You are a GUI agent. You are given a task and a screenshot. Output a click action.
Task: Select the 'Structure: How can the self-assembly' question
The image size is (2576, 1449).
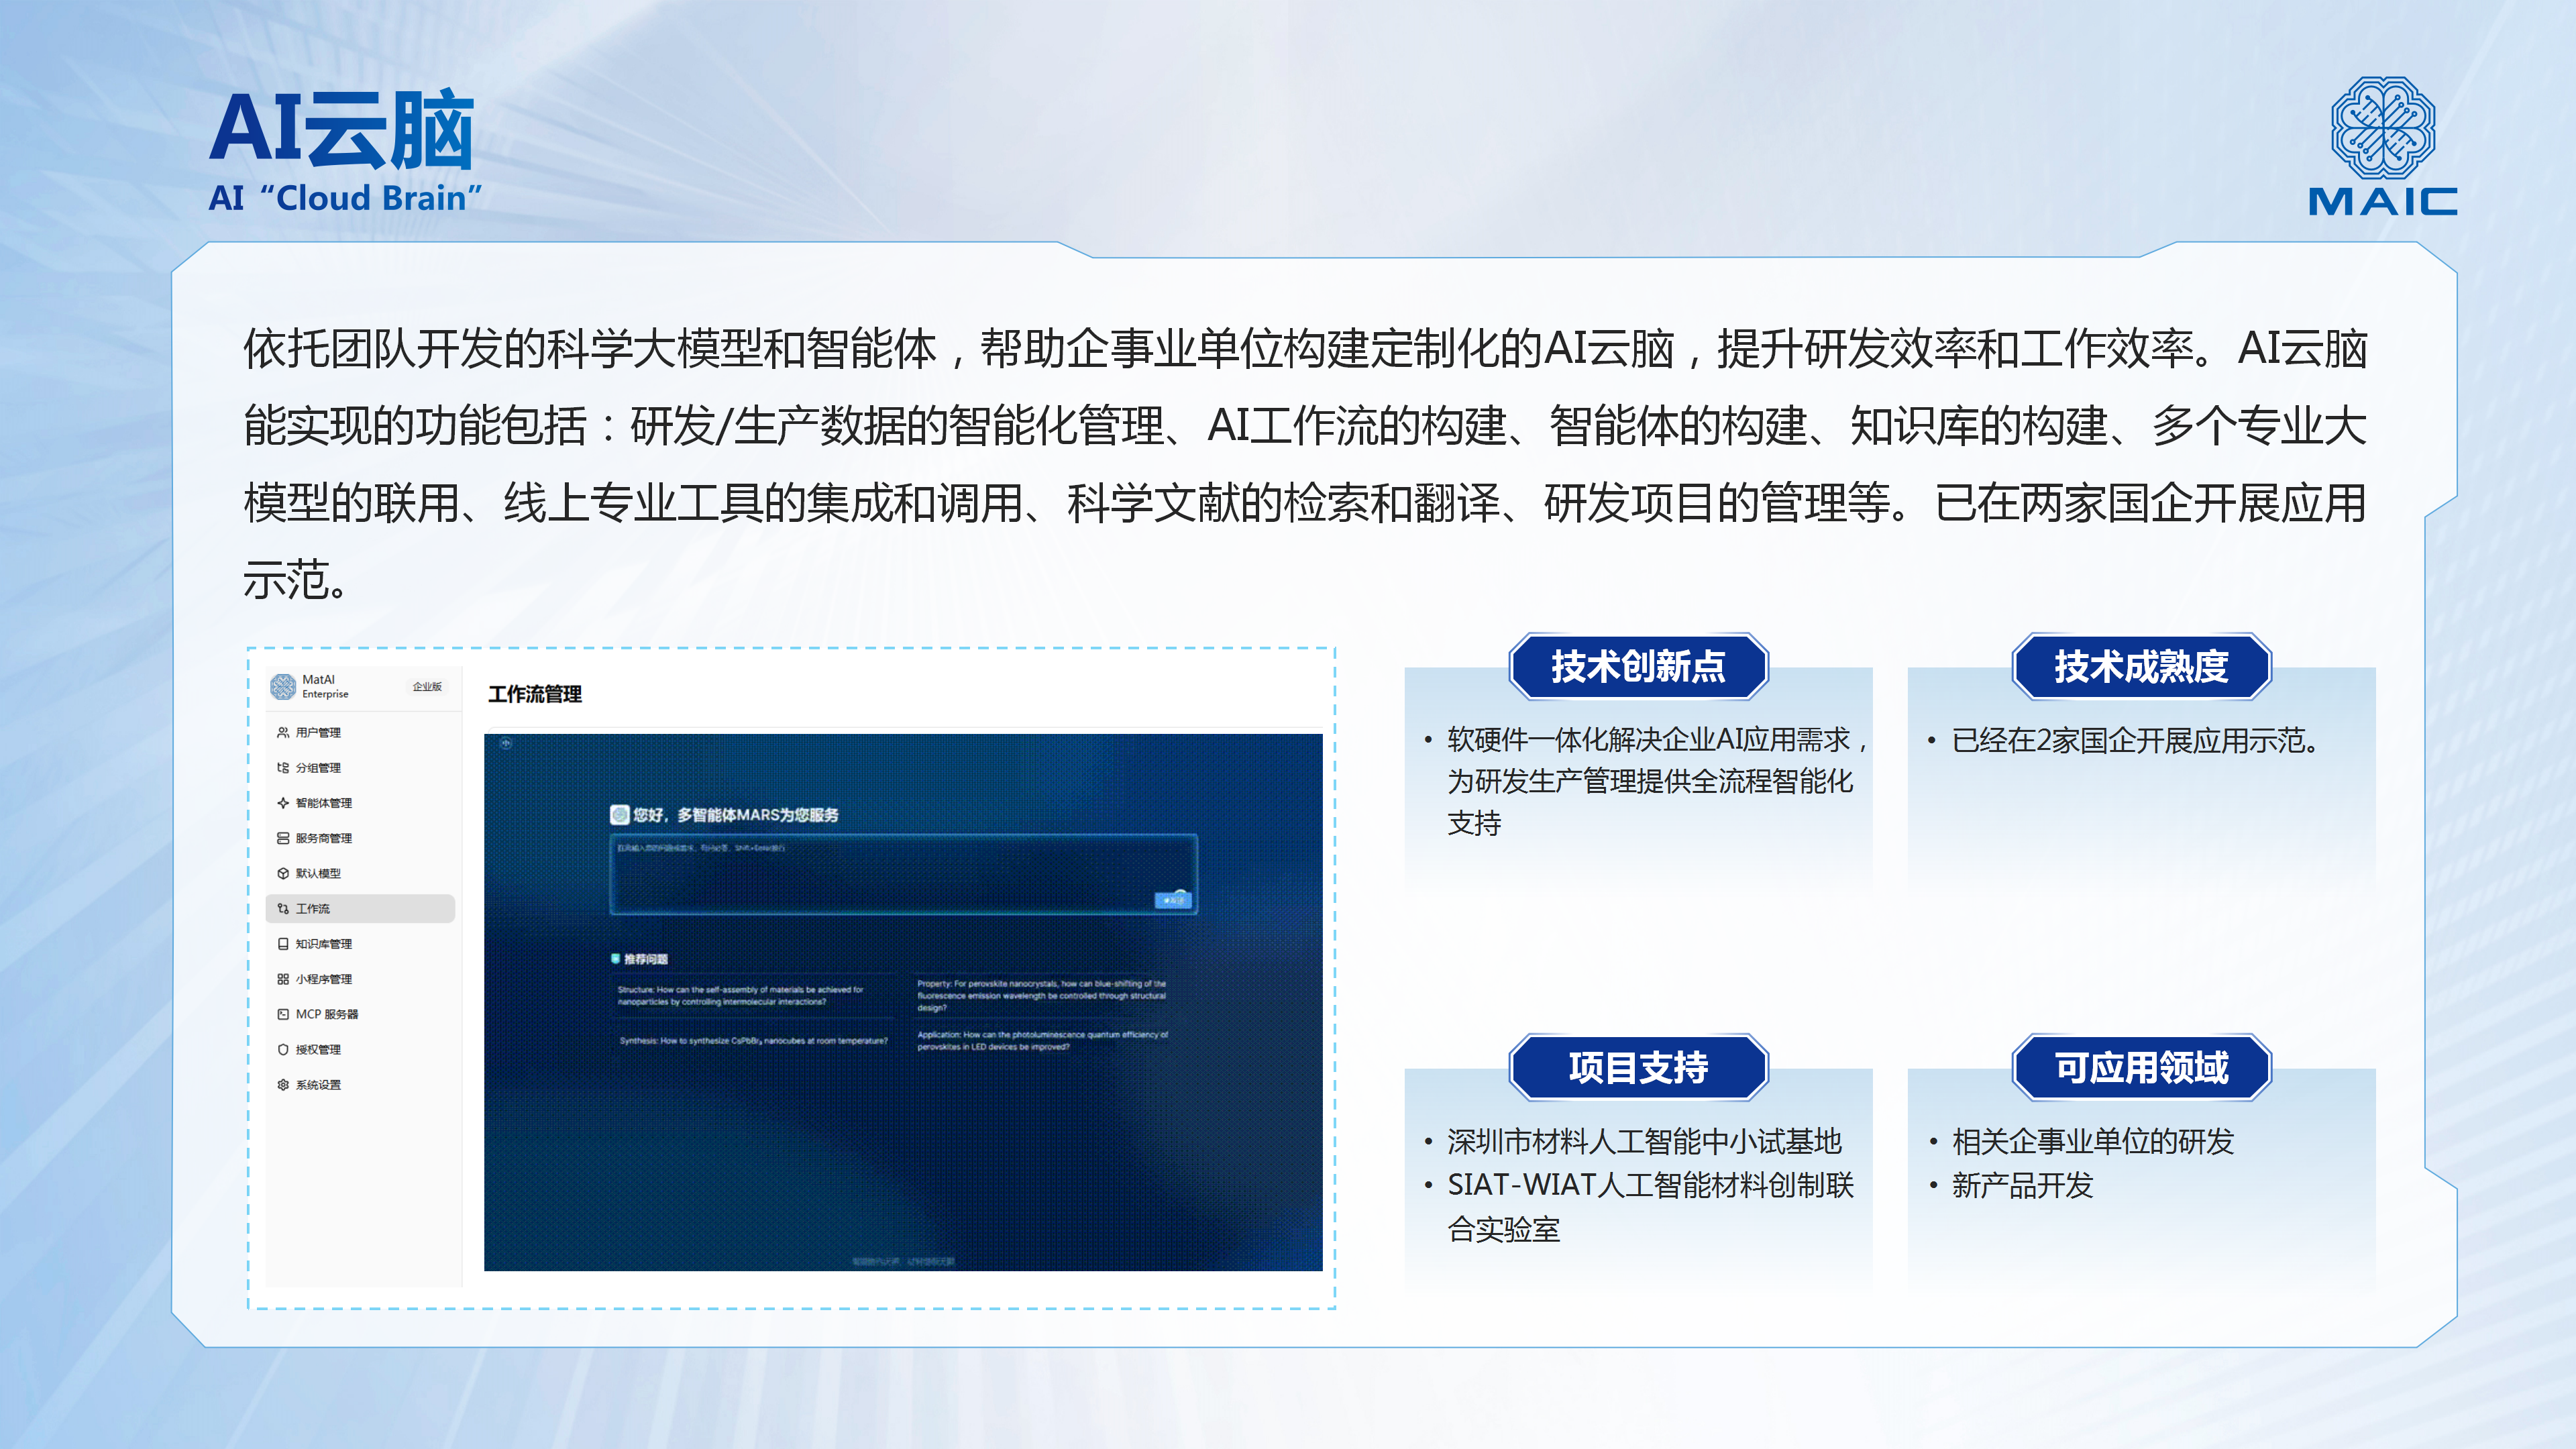(x=741, y=995)
